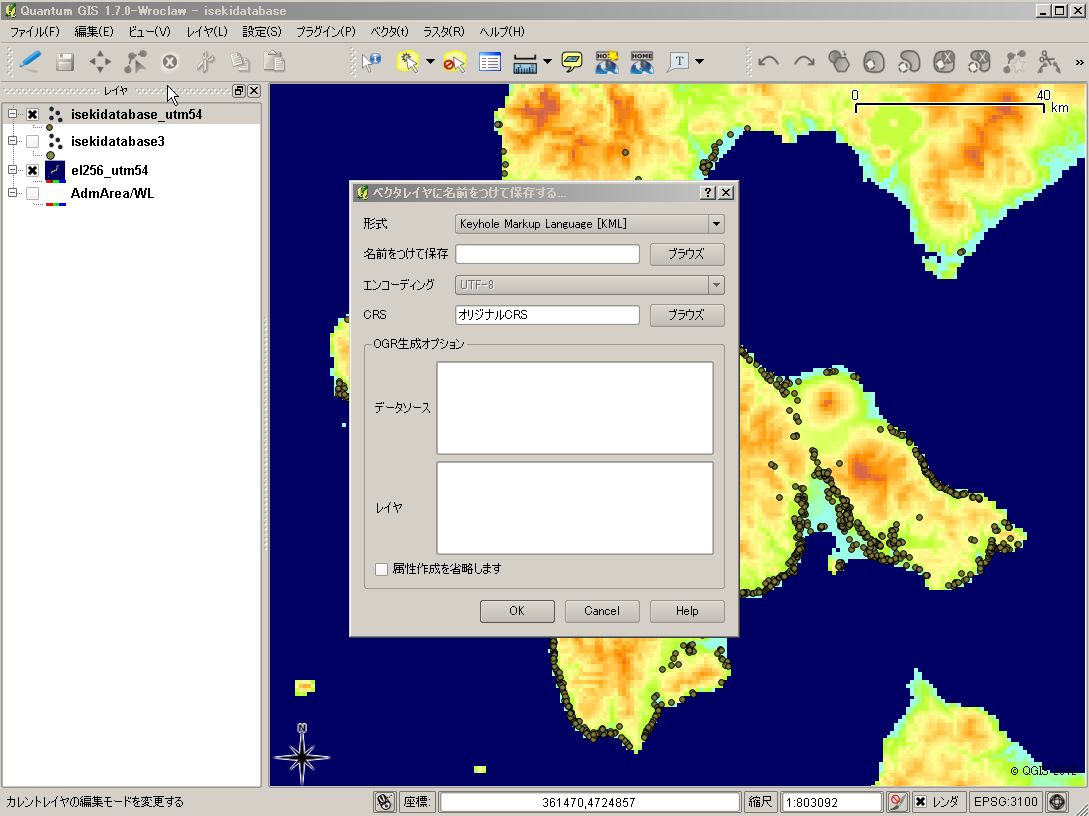Enable the 属性作成を省略します checkbox
1089x816 pixels.
[x=381, y=569]
